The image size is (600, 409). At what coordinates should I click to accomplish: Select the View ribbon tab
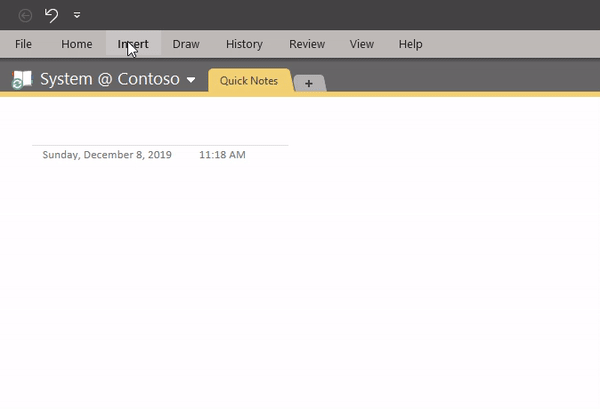point(362,44)
